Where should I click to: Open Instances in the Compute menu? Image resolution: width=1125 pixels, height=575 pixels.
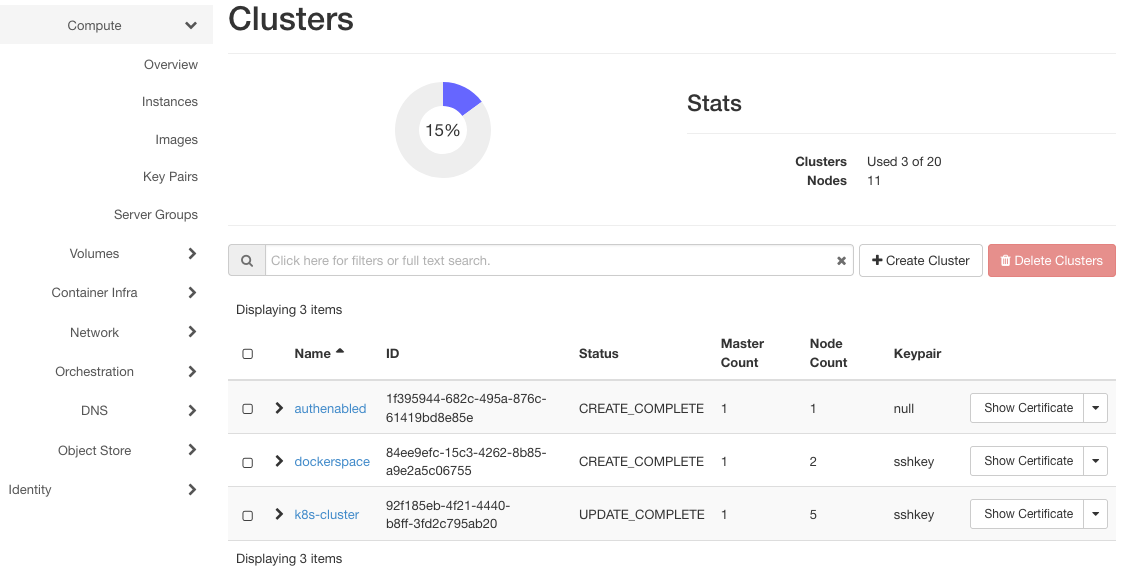tap(169, 102)
